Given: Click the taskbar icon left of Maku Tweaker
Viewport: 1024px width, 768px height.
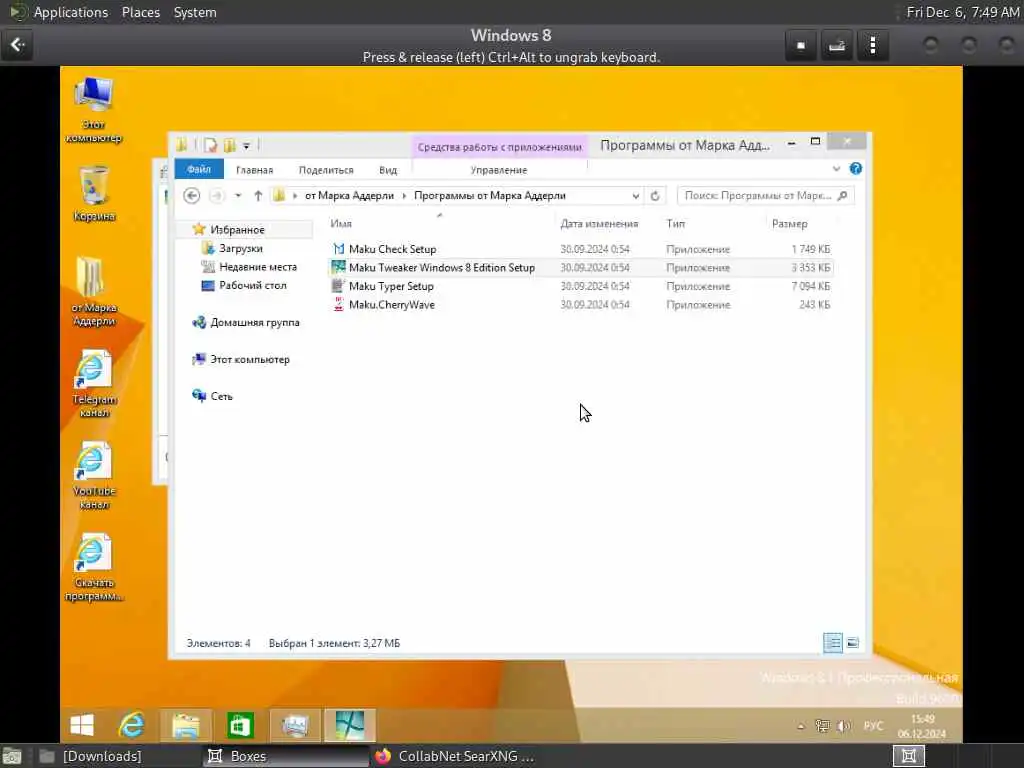Looking at the screenshot, I should [295, 725].
